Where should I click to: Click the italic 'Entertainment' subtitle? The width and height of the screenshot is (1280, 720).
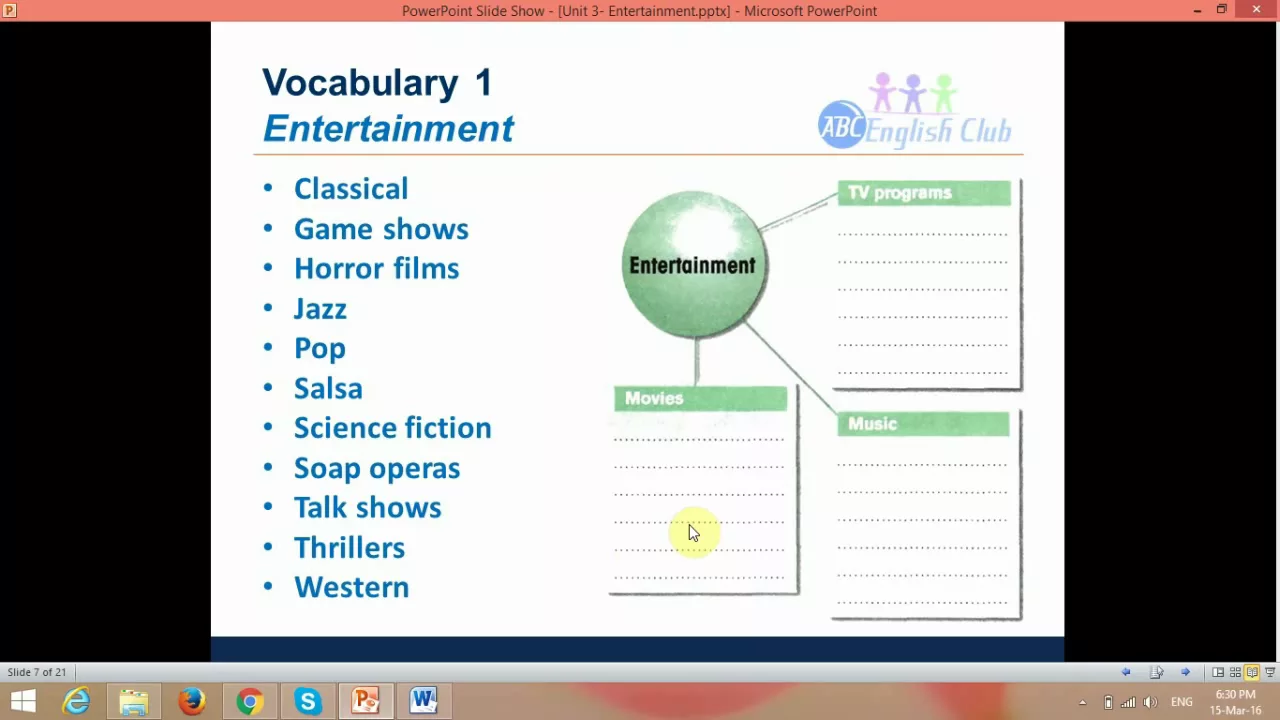pyautogui.click(x=388, y=129)
